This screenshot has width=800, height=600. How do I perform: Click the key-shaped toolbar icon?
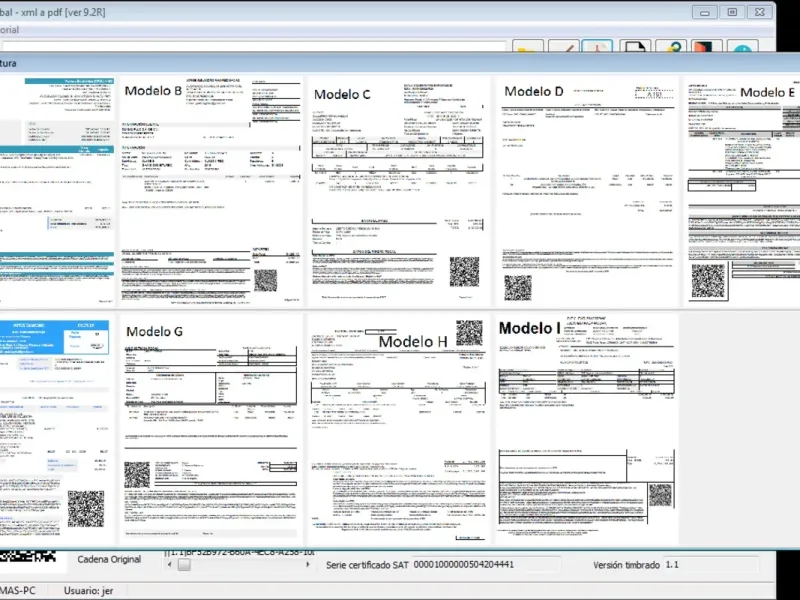(x=671, y=46)
